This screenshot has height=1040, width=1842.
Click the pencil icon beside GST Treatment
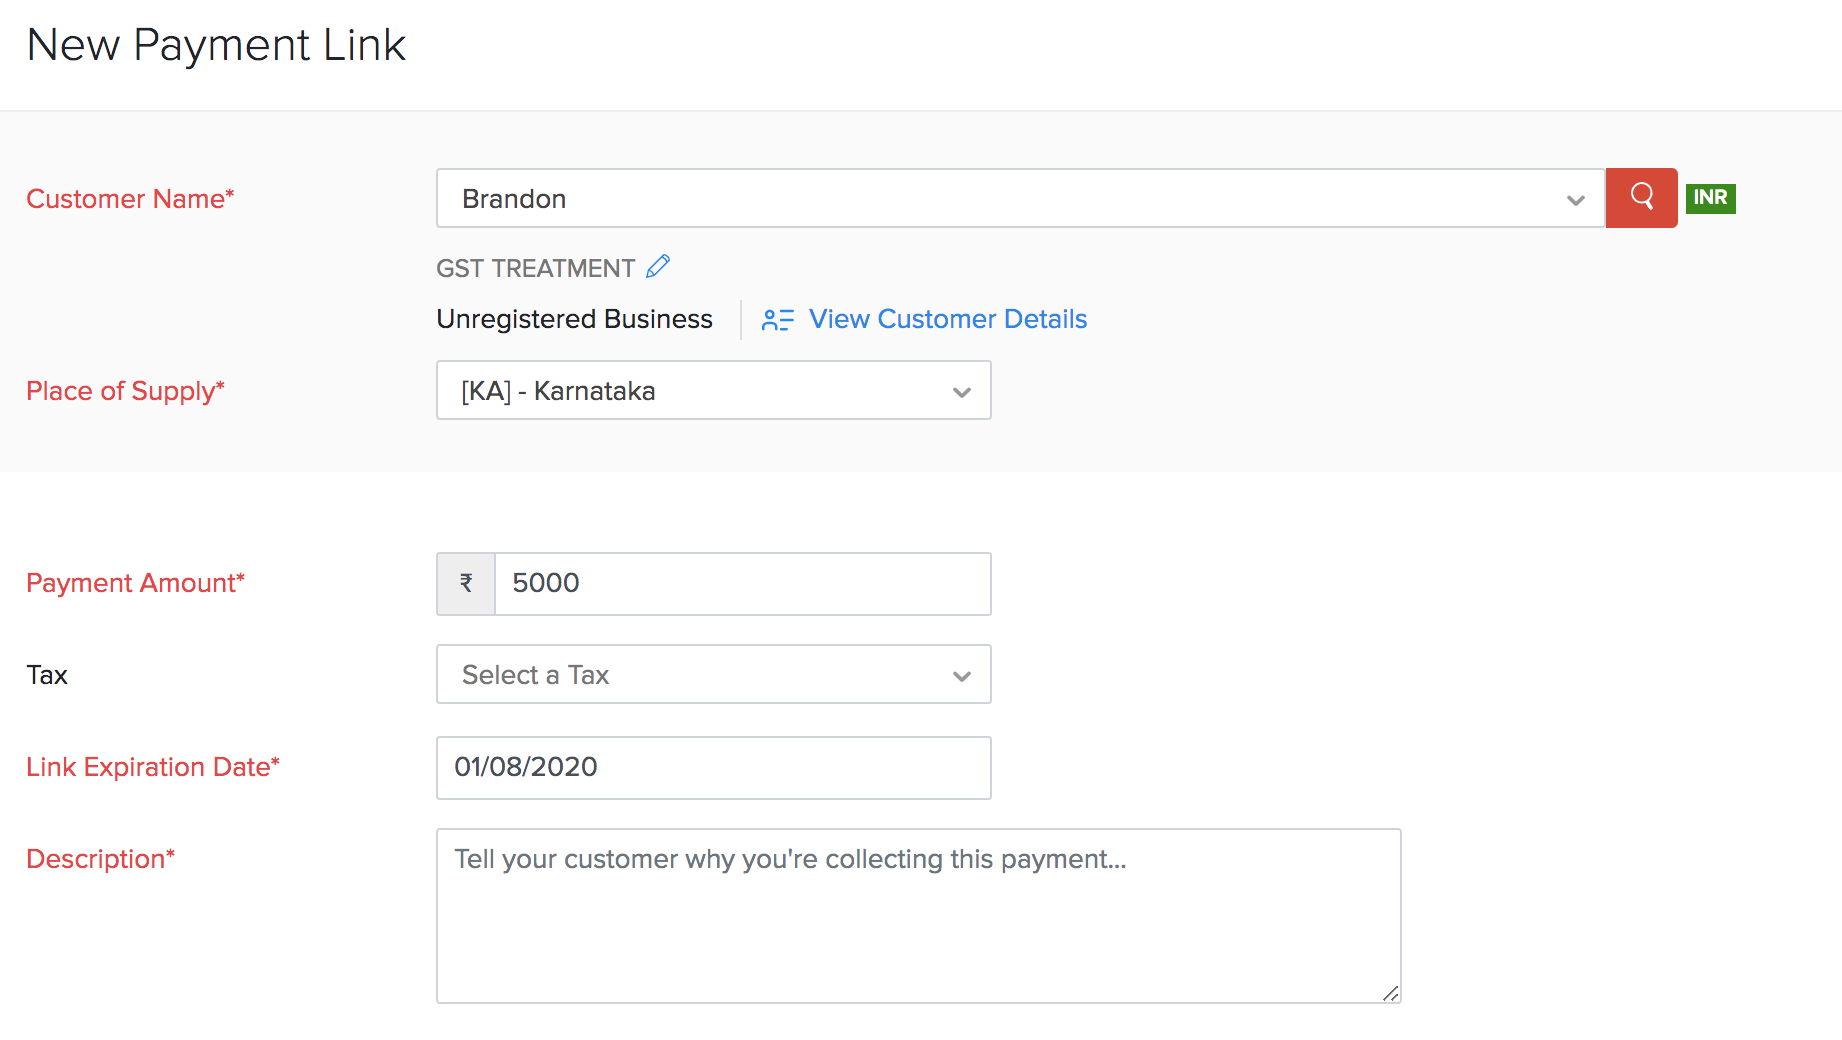tap(659, 265)
